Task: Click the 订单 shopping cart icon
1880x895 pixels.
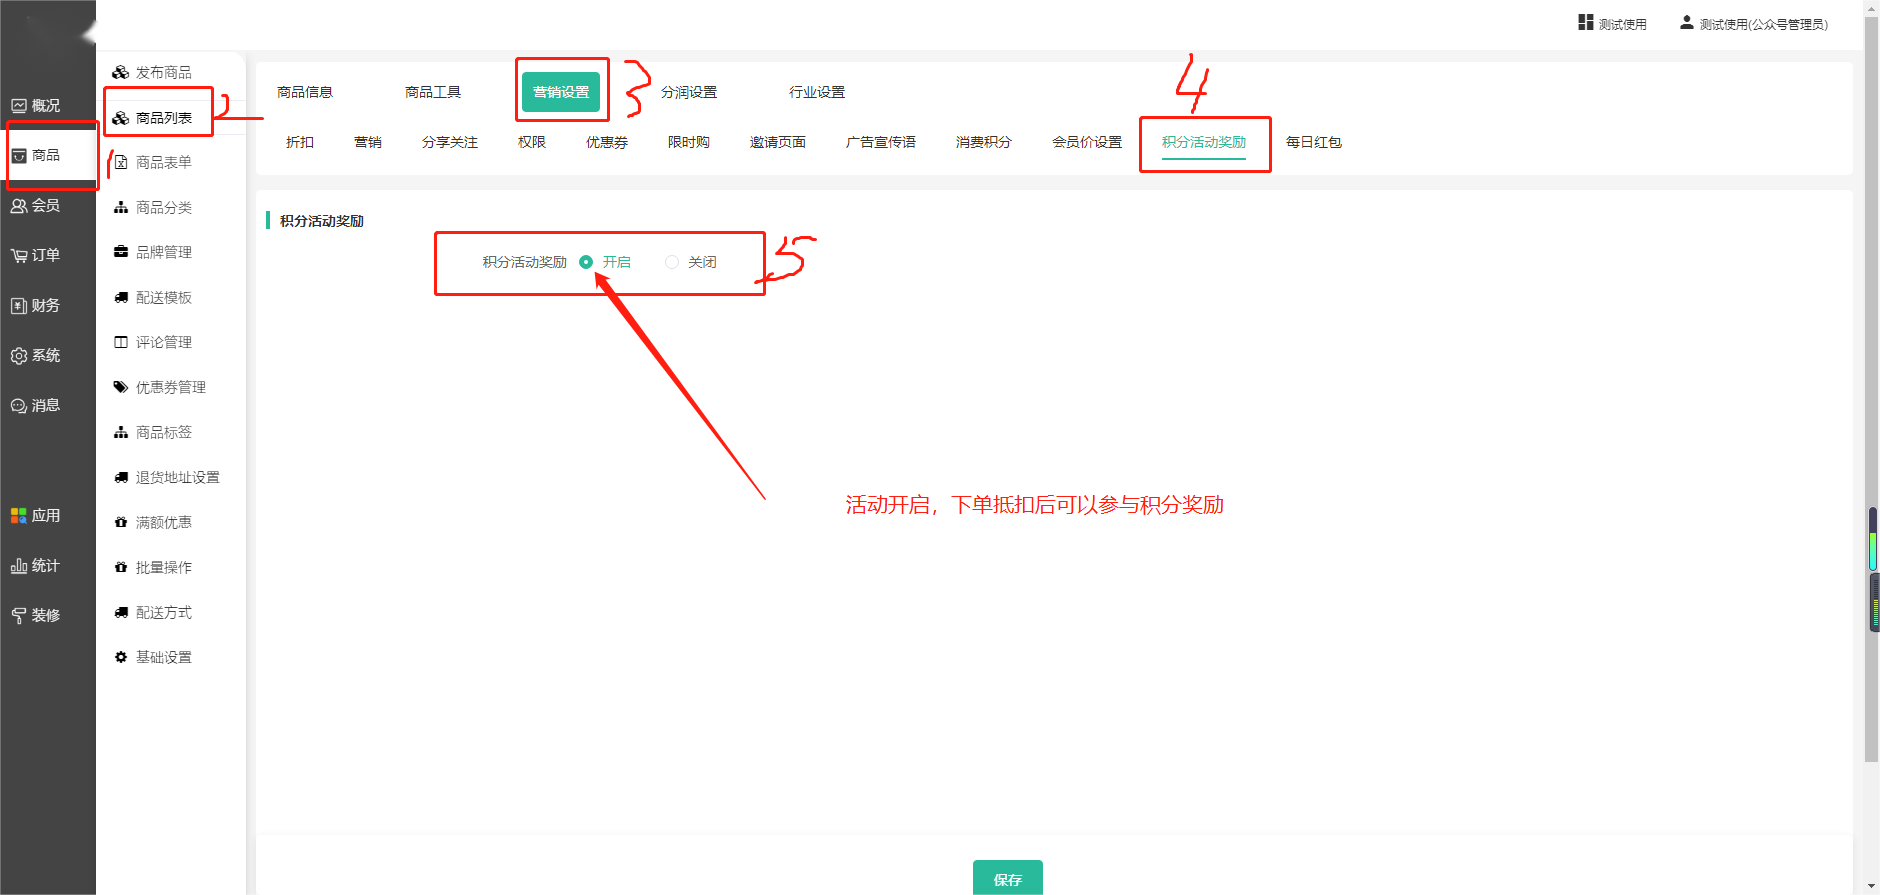Action: 19,256
